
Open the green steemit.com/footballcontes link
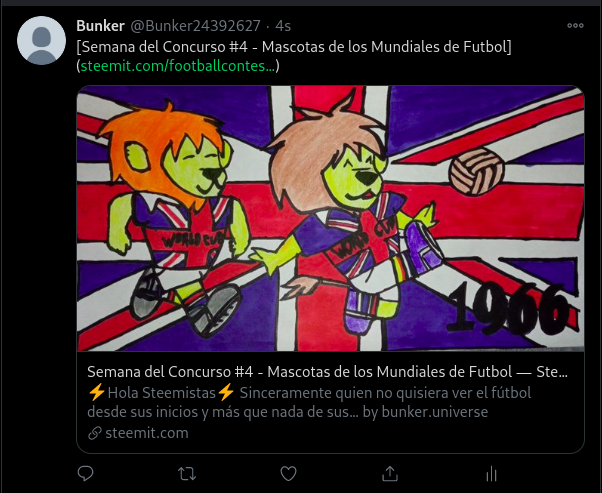(178, 66)
